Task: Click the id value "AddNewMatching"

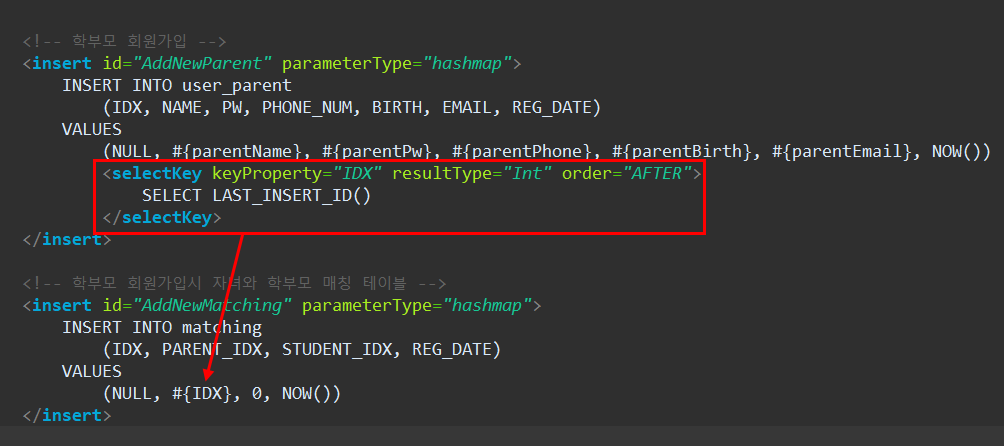Action: click(x=214, y=306)
